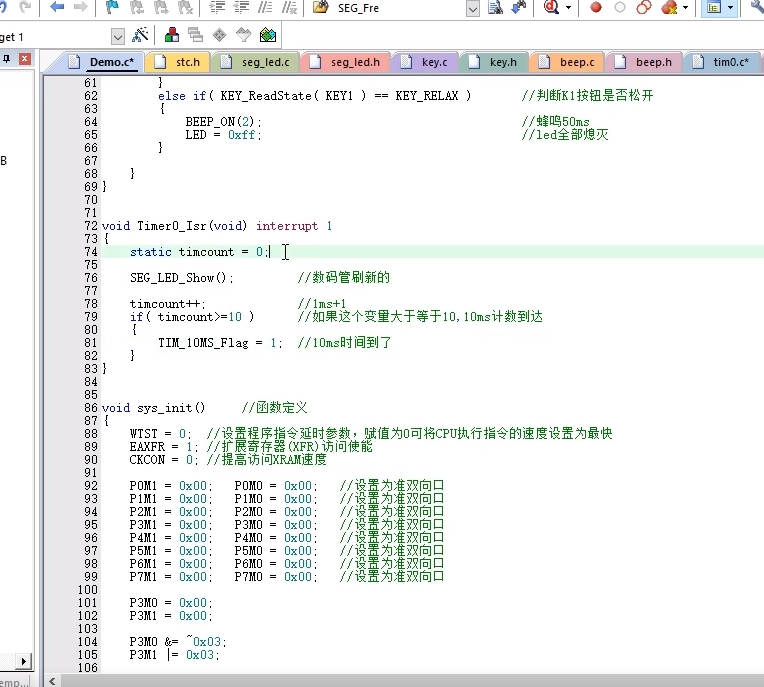
Task: Open Options for Target magic wand icon
Action: (140, 35)
